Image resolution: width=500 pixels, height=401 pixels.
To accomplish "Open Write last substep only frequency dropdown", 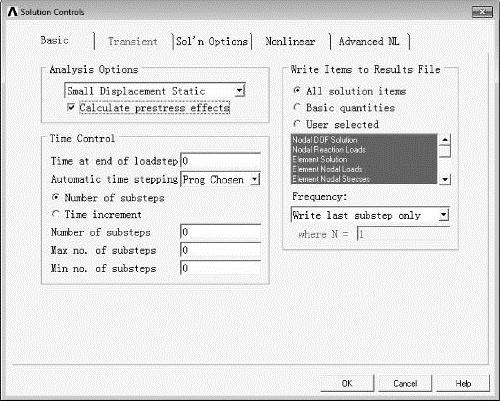I will pos(444,215).
